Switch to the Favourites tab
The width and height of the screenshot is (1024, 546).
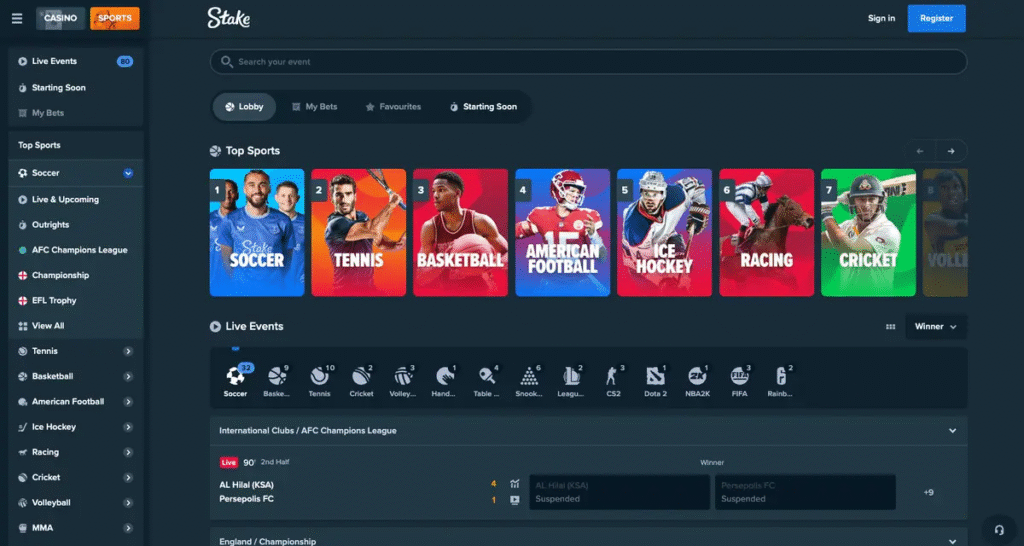click(393, 107)
